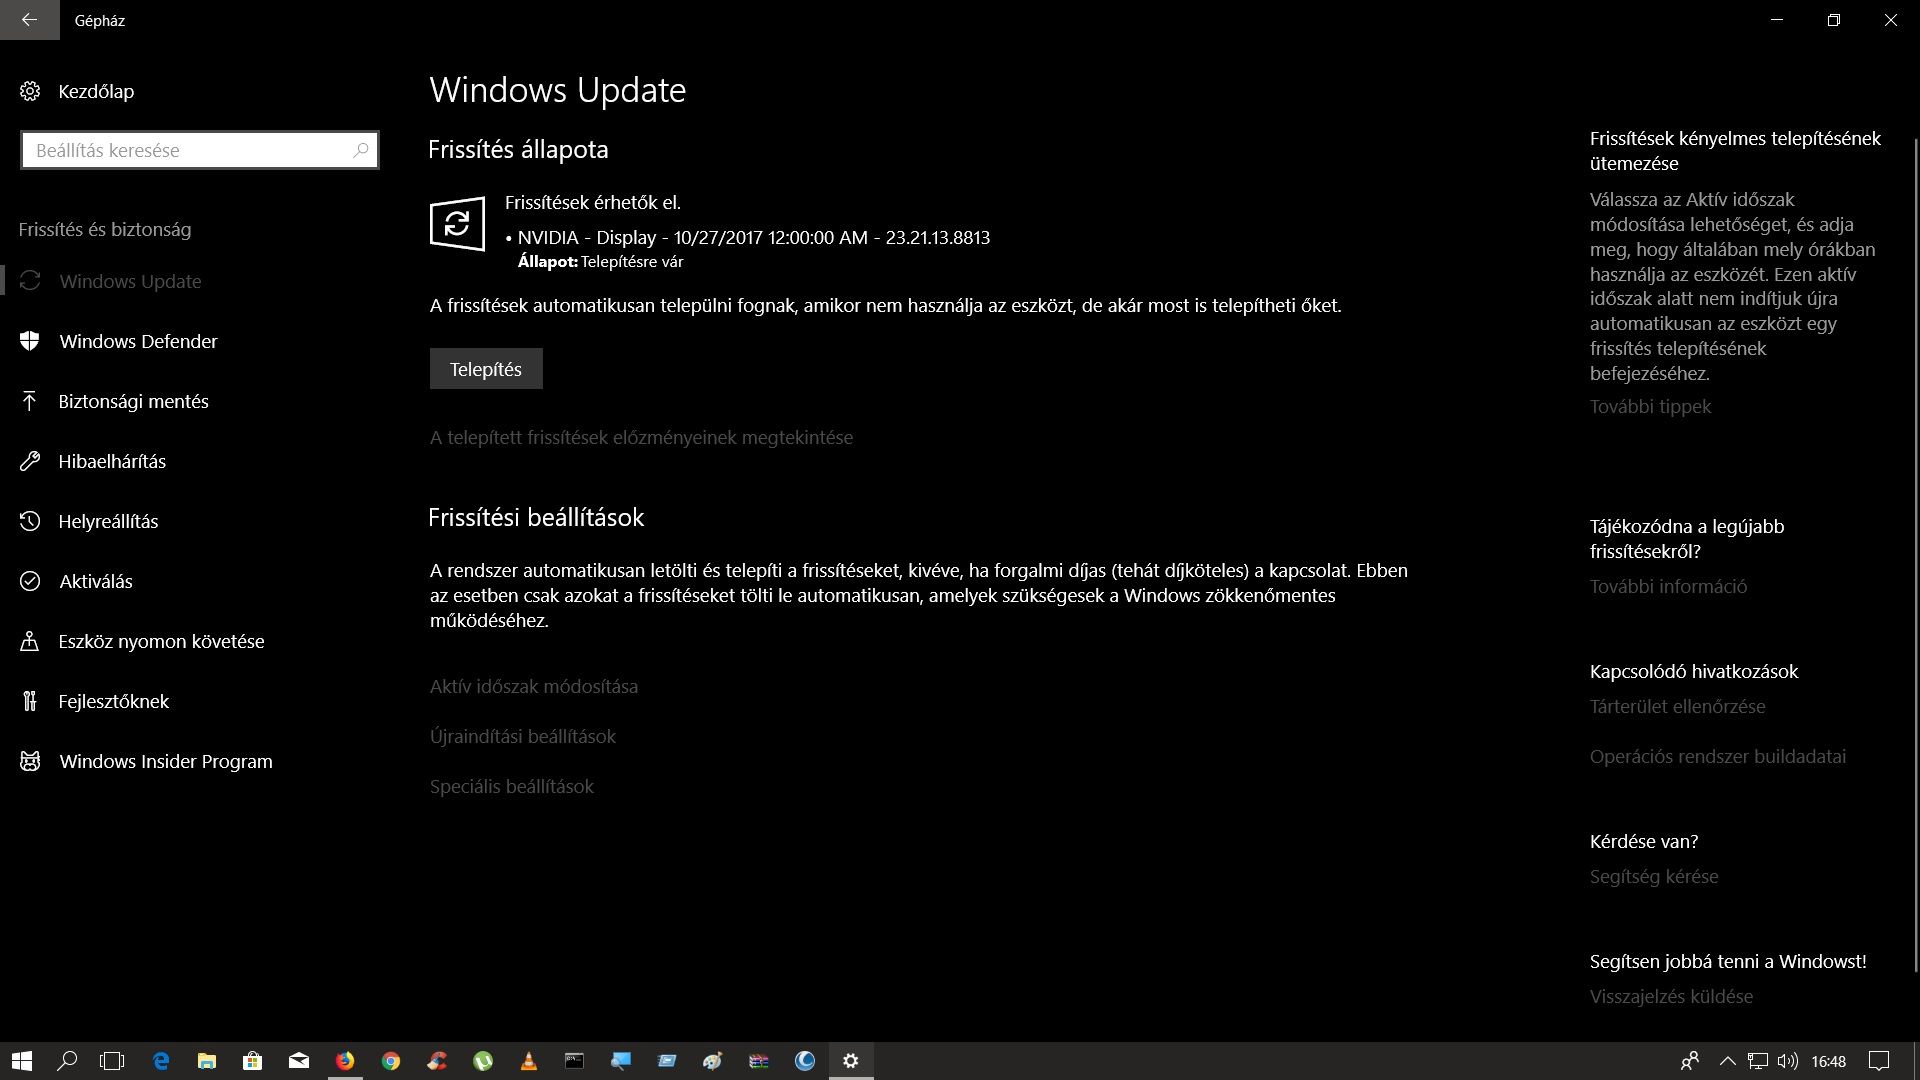Click the blue crescent taskbar icon
1920x1080 pixels.
[805, 1061]
